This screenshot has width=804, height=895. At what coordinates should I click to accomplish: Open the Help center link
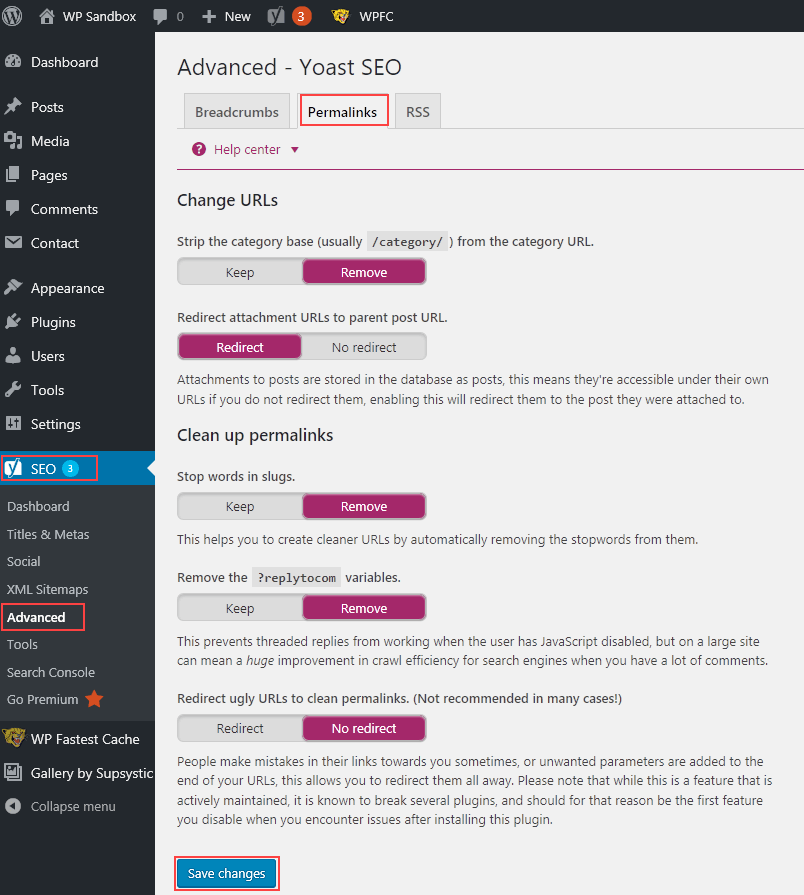click(x=247, y=150)
